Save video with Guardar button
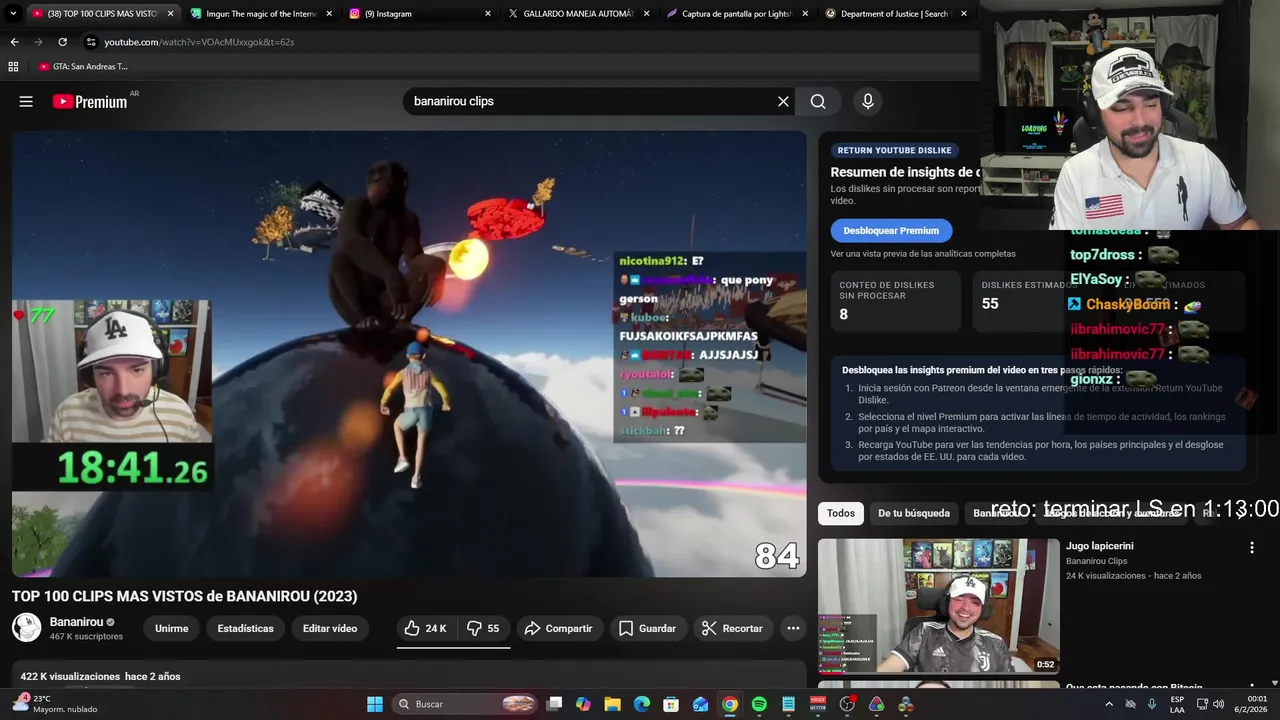Viewport: 1280px width, 720px height. [647, 628]
